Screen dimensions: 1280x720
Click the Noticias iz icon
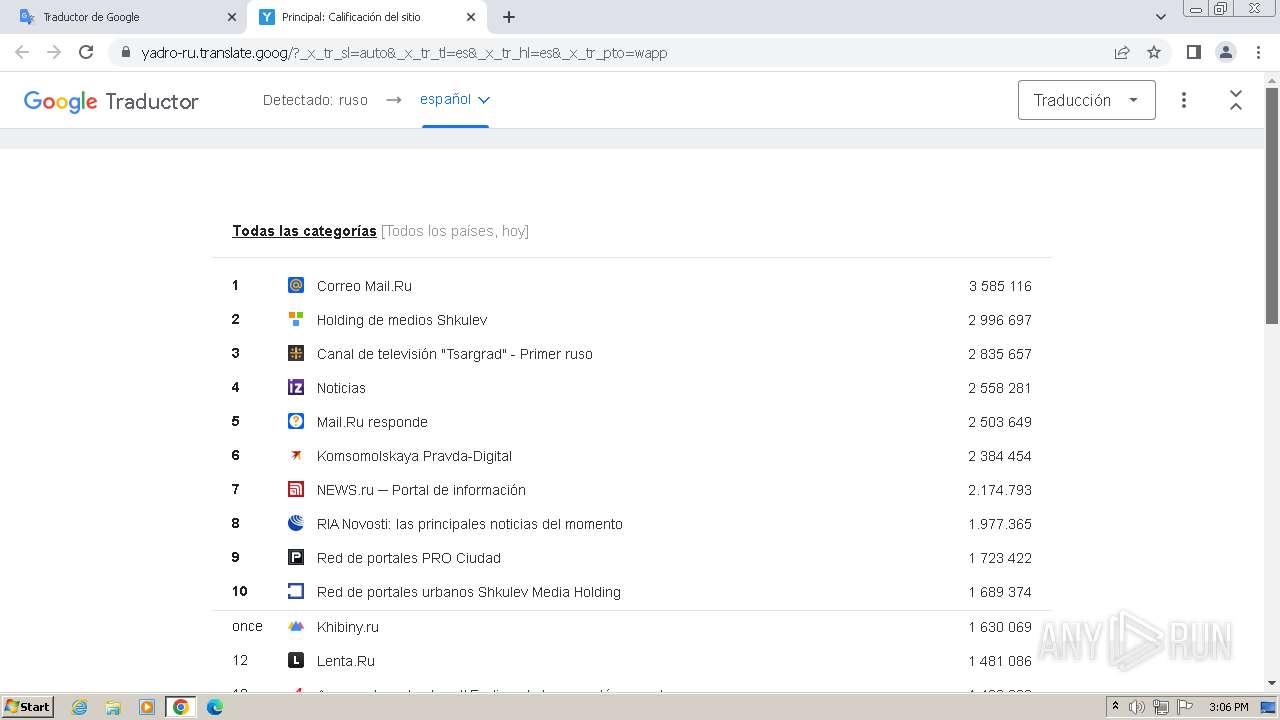point(296,387)
